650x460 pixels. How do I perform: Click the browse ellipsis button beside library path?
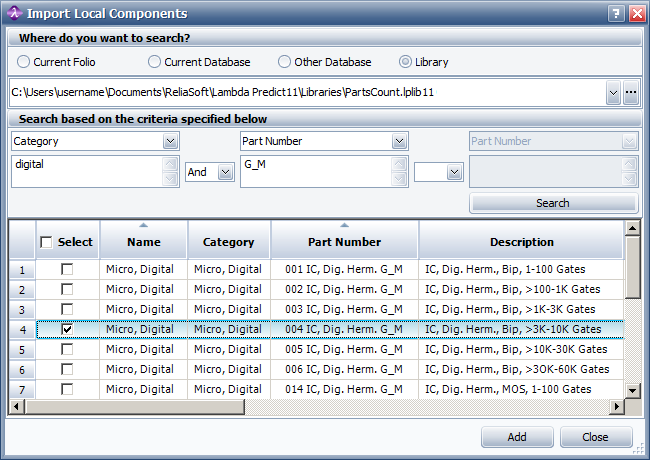(630, 92)
